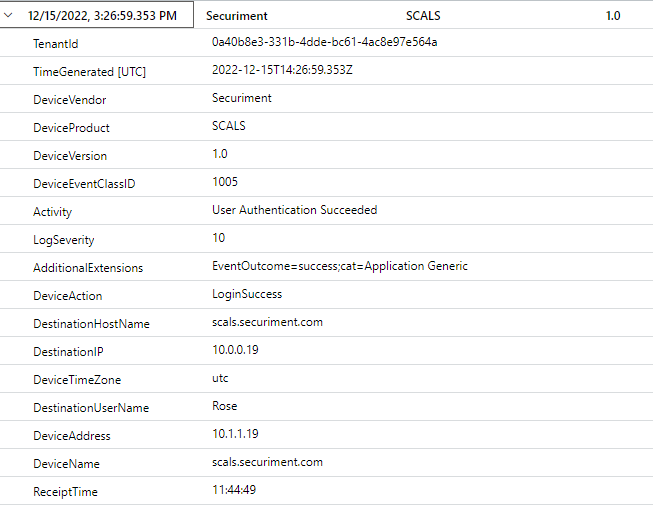This screenshot has height=506, width=653.
Task: Click the 1.0 cell in the header row
Action: click(x=613, y=16)
